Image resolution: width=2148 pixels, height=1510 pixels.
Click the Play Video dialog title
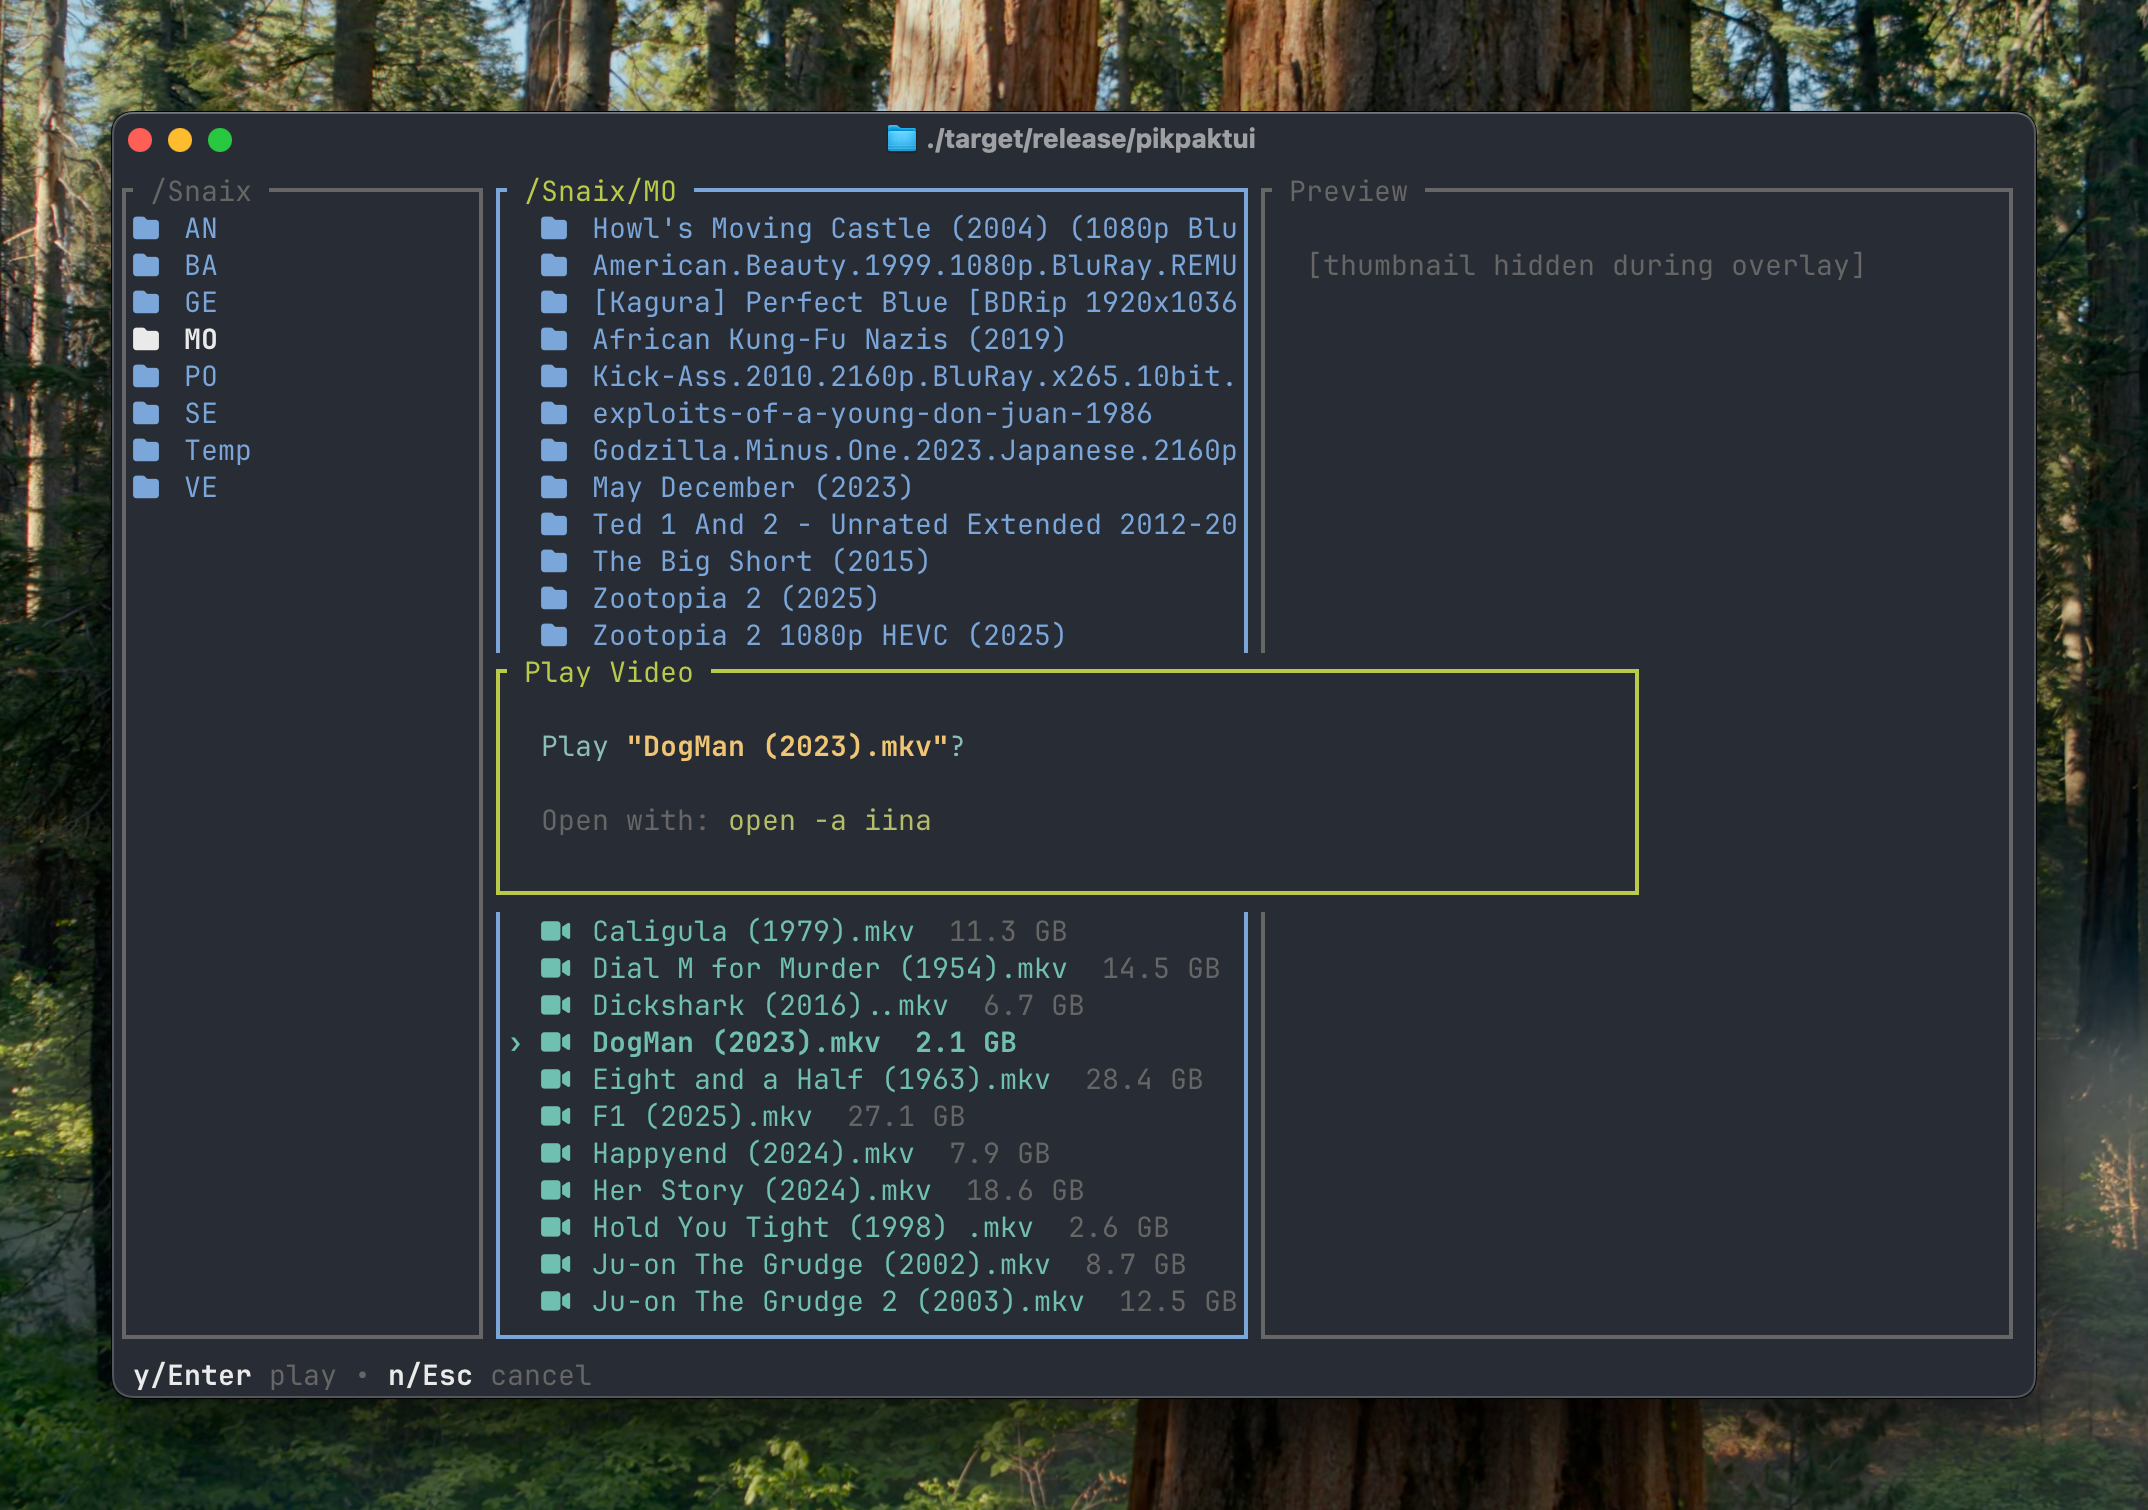(608, 673)
